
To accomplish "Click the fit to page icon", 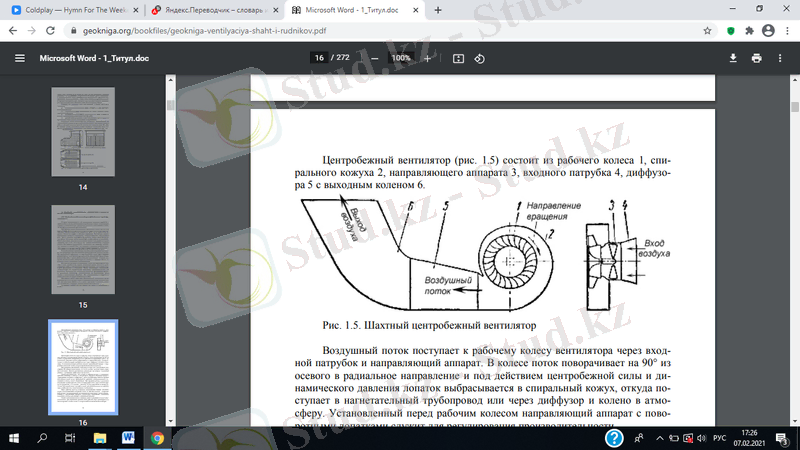I will [459, 58].
